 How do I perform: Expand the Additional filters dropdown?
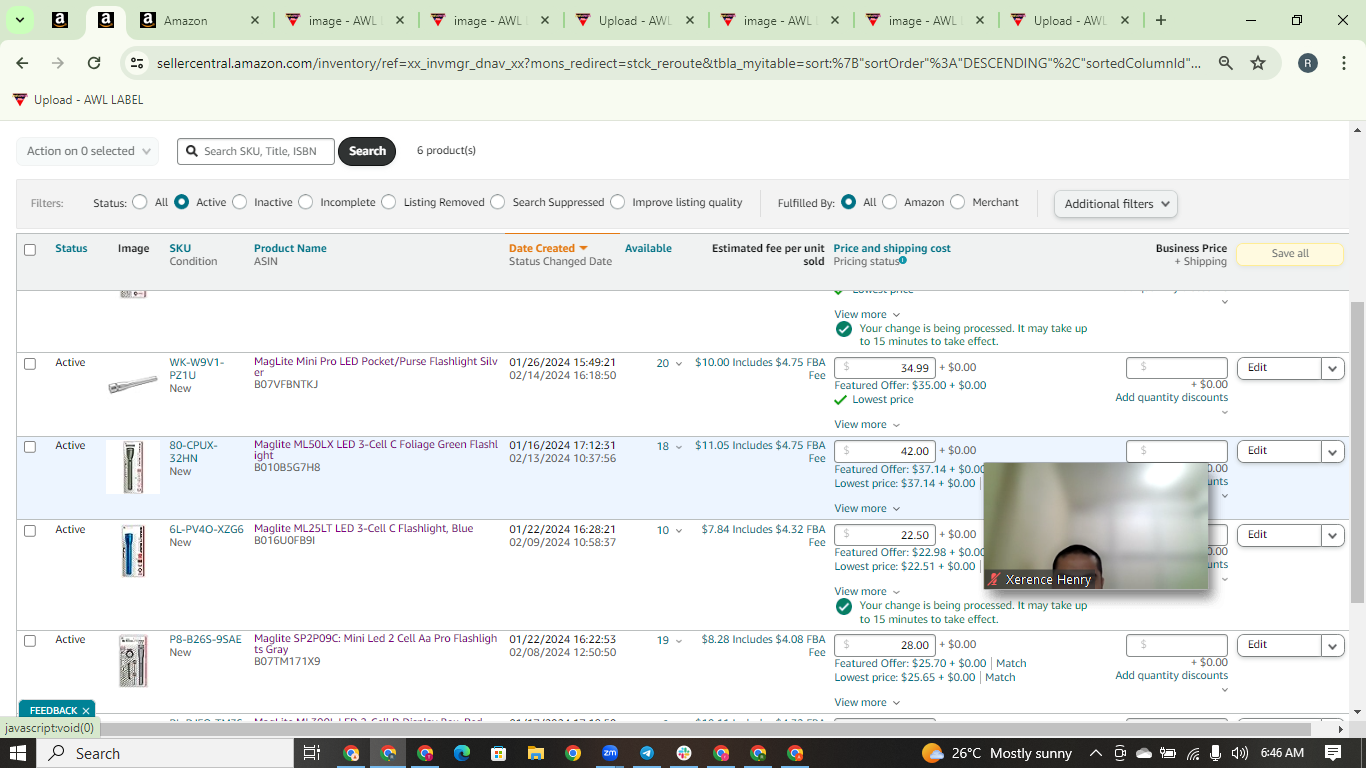pyautogui.click(x=1115, y=204)
